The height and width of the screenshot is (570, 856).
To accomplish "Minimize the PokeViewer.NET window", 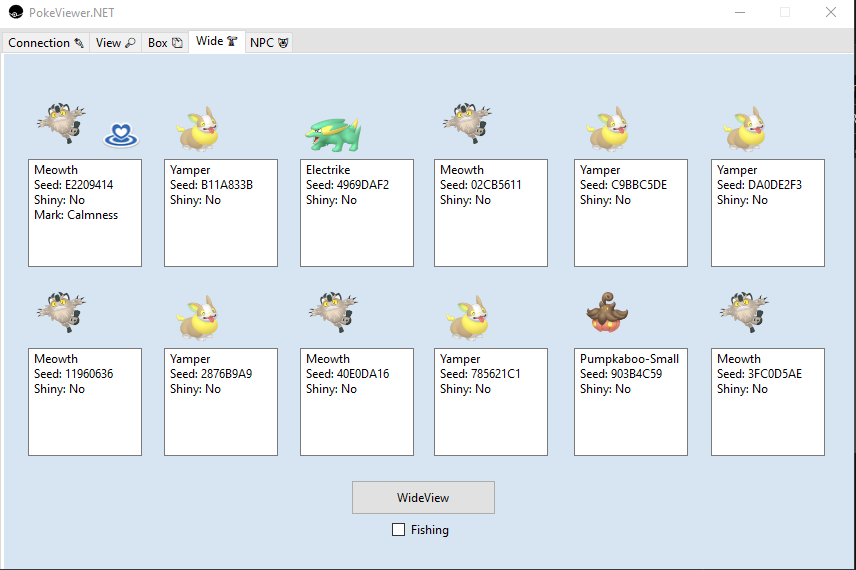I will 740,12.
